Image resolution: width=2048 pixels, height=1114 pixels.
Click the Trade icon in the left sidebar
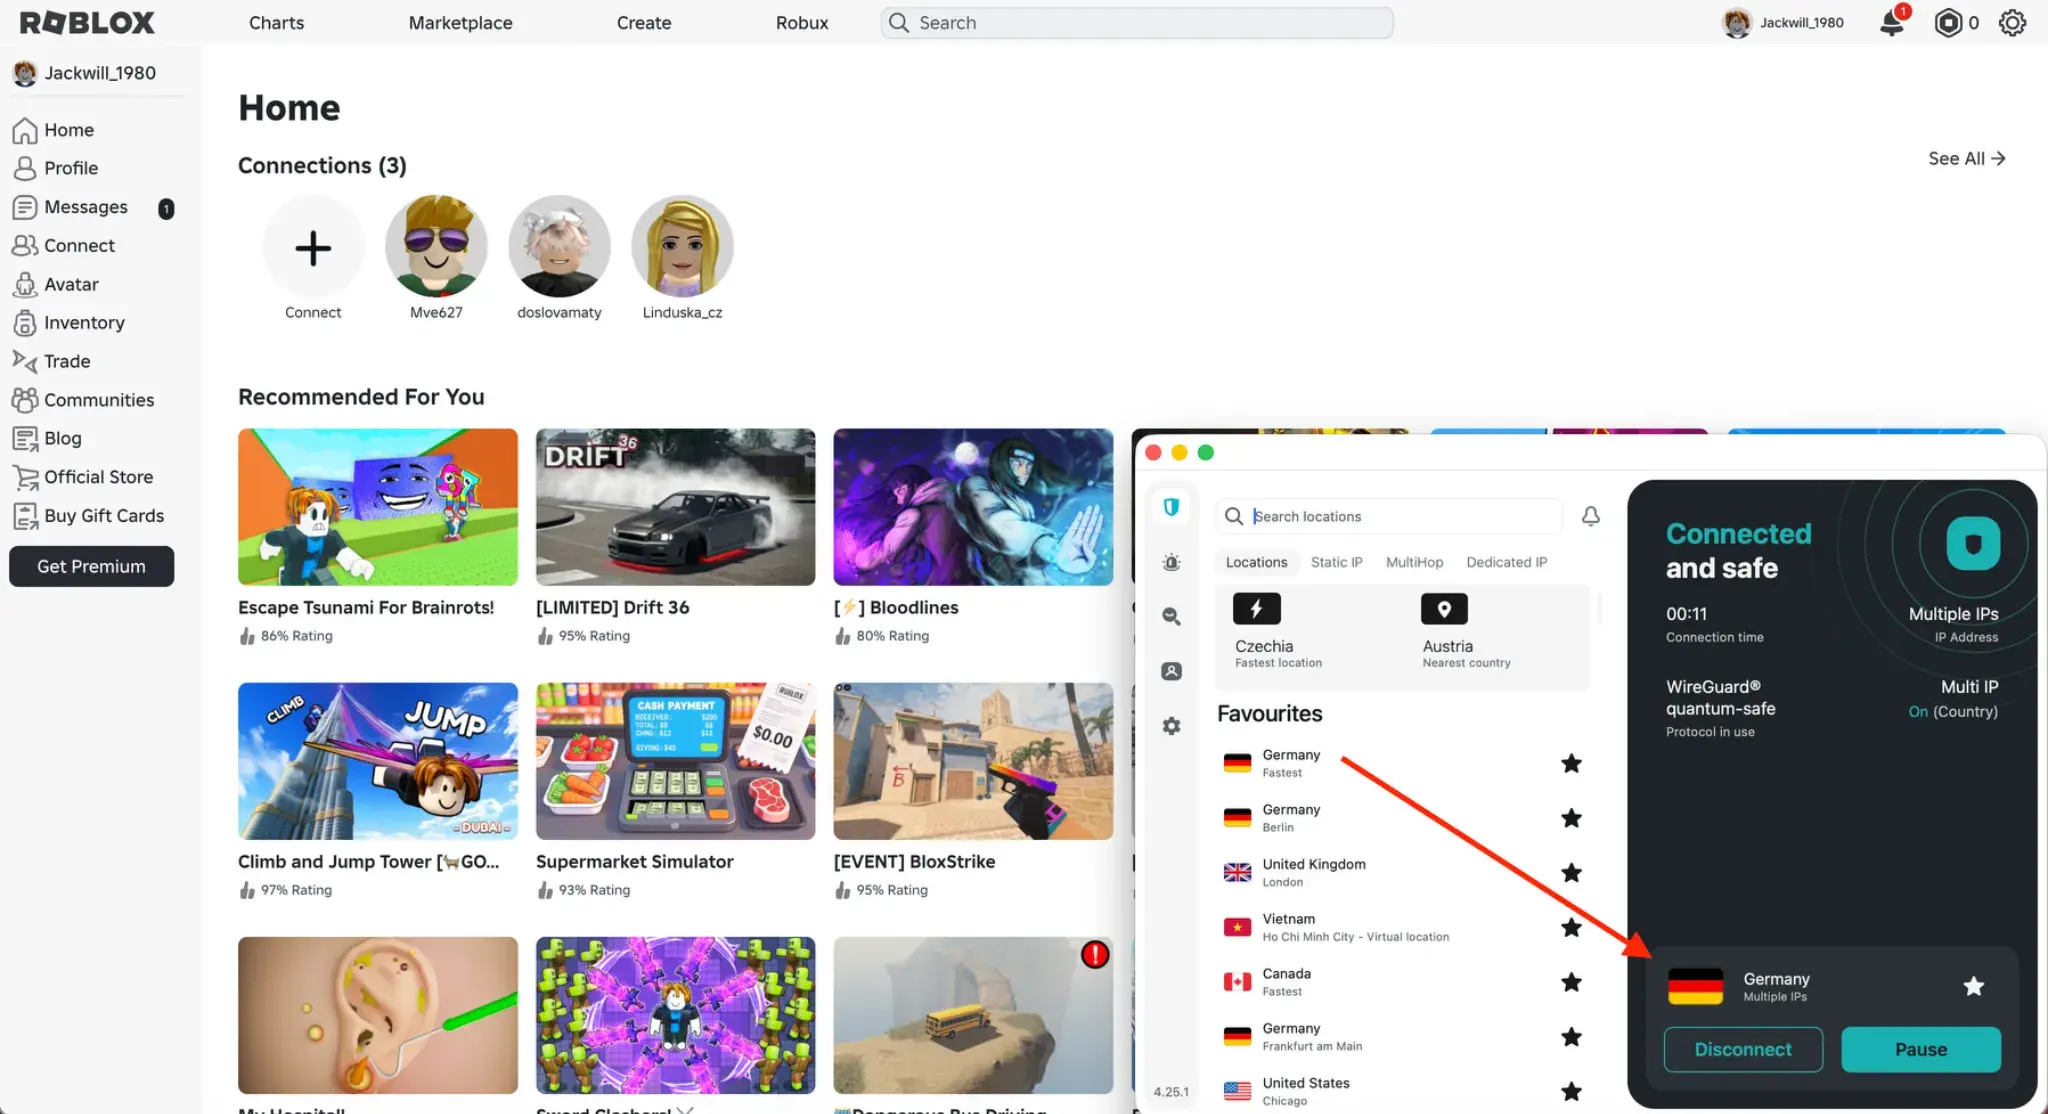coord(25,361)
